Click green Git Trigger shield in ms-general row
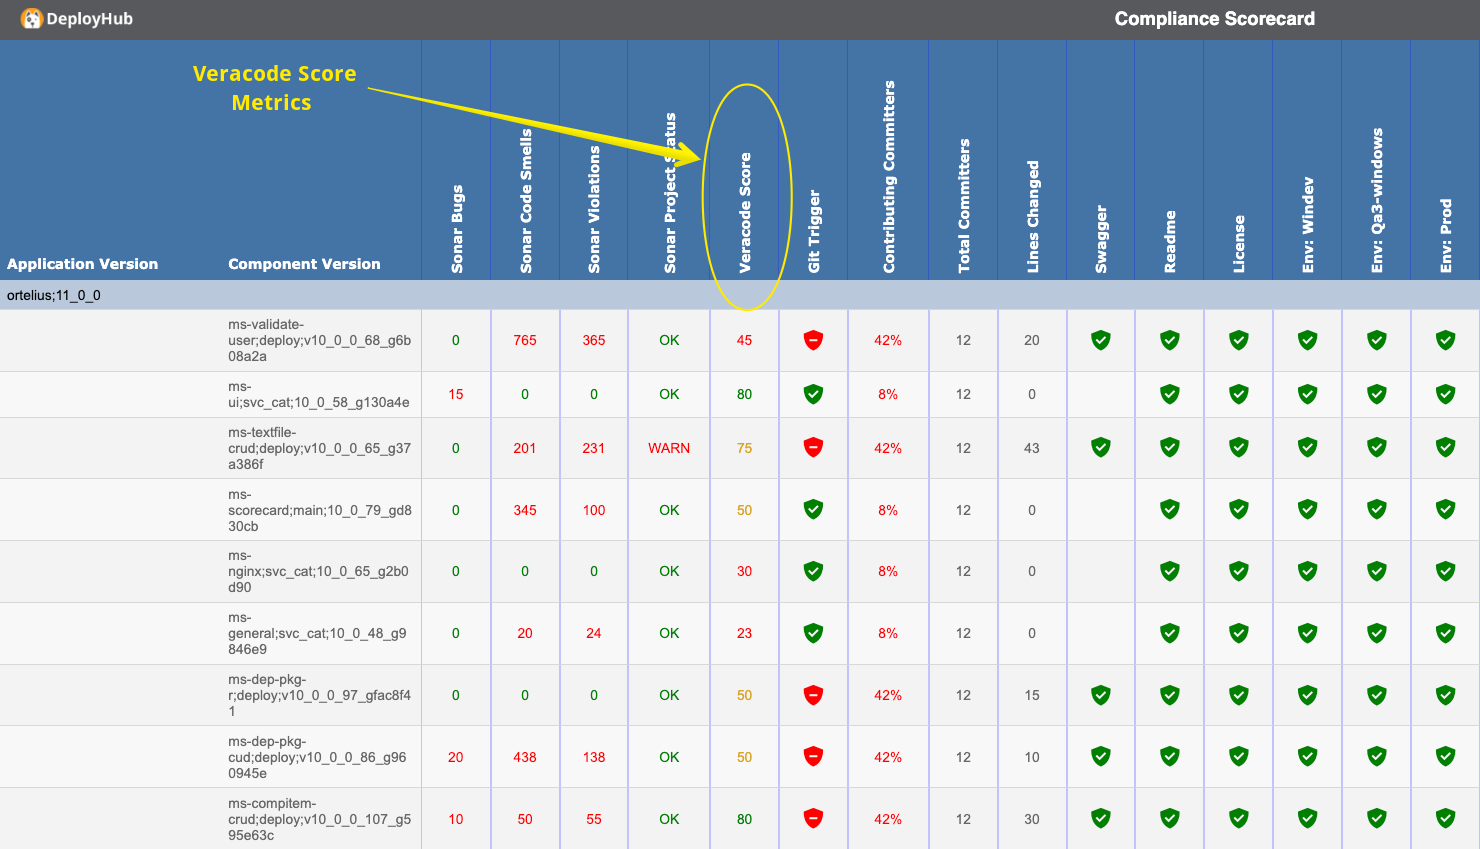 (x=813, y=633)
